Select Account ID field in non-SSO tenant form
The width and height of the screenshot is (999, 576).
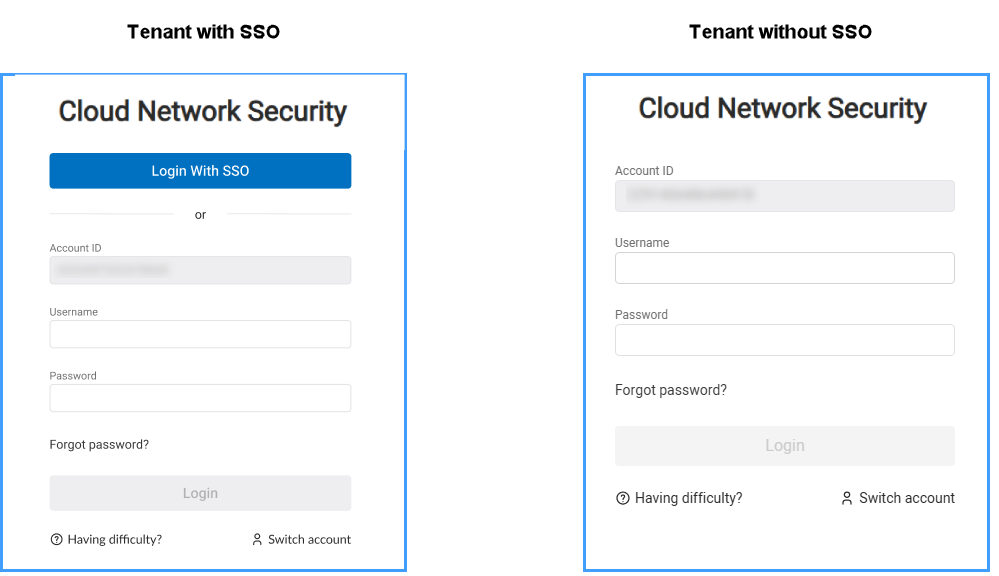coord(784,196)
